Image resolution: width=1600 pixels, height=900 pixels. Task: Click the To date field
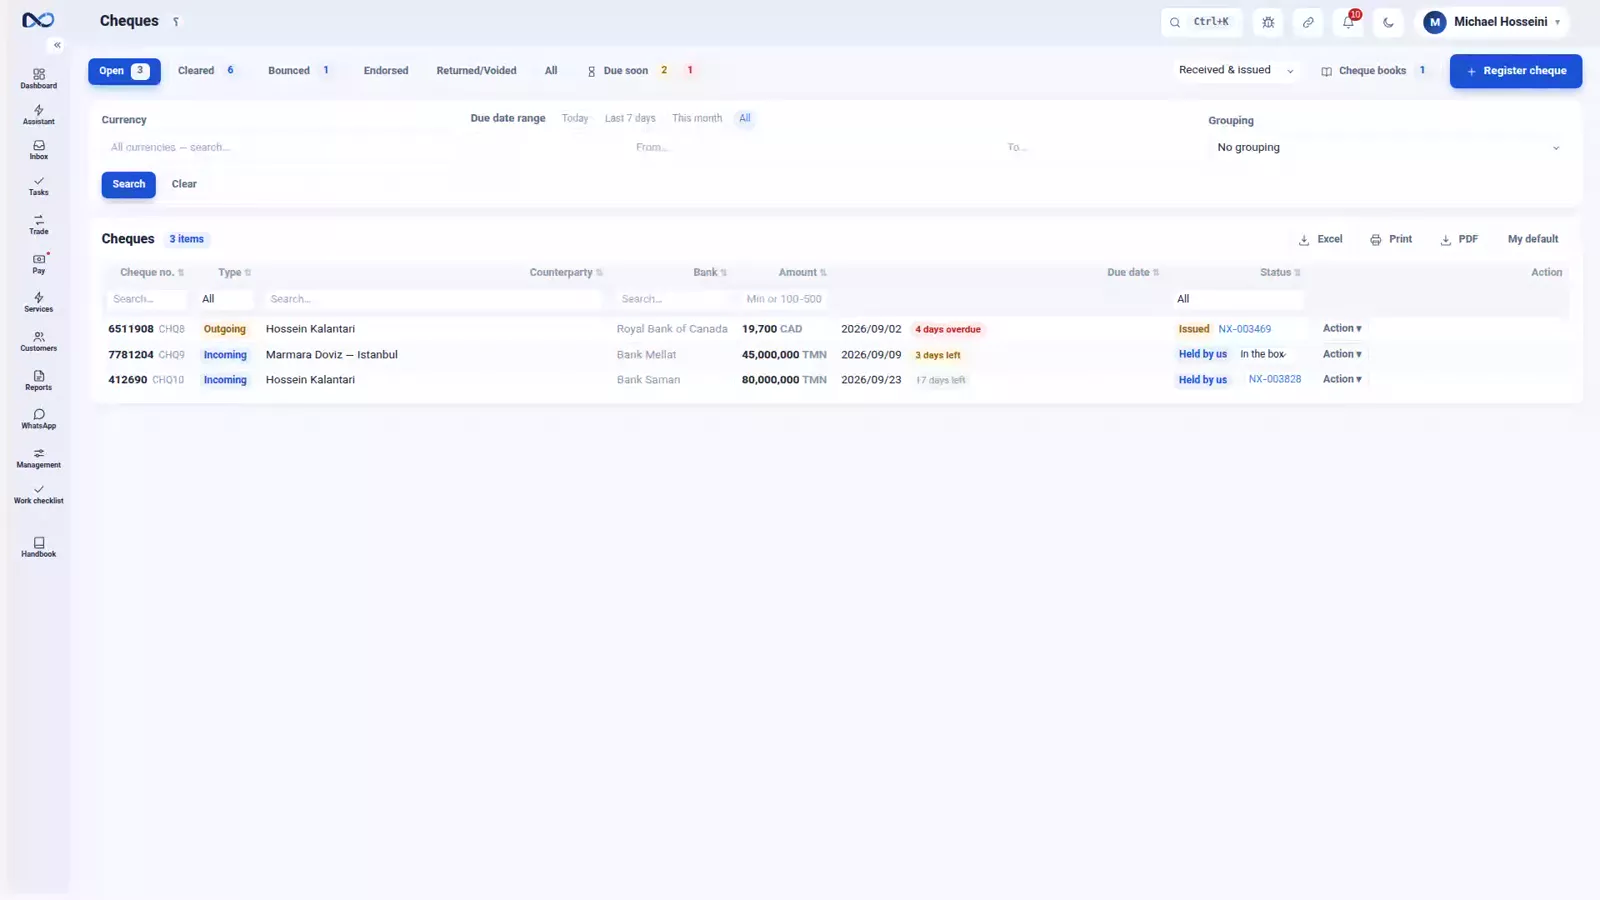point(1095,147)
